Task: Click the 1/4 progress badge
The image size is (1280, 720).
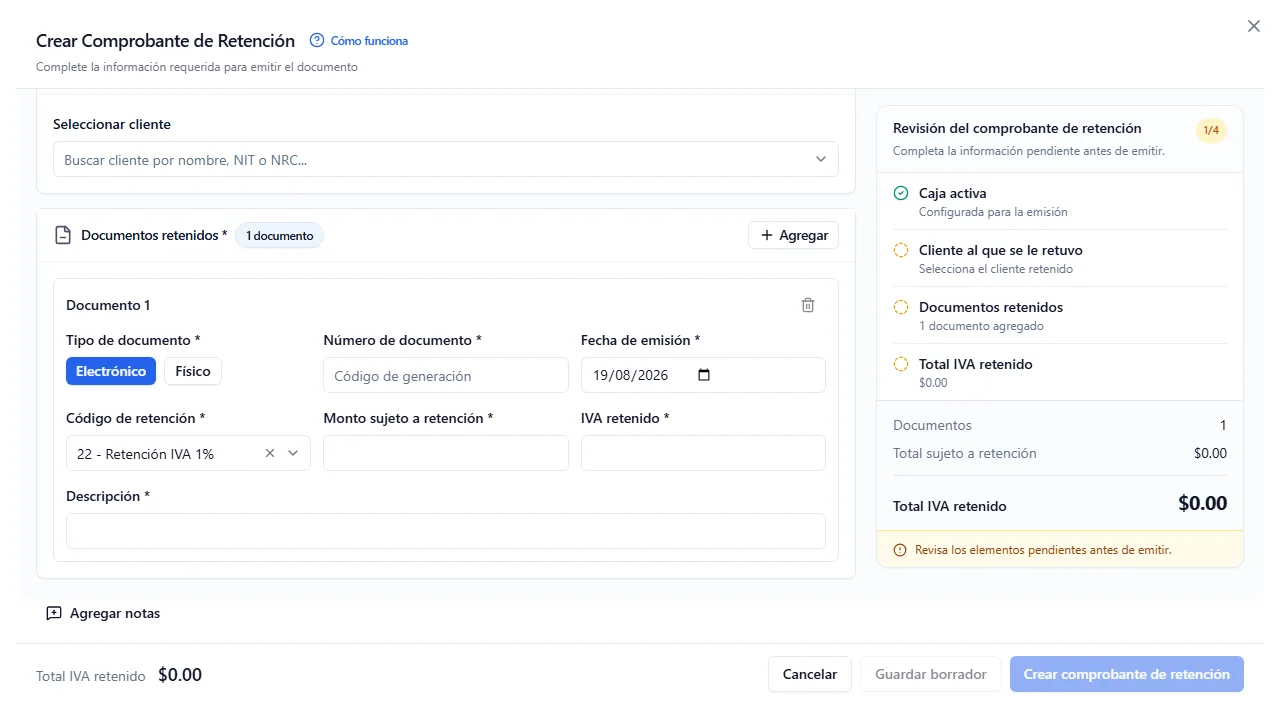Action: click(1211, 130)
